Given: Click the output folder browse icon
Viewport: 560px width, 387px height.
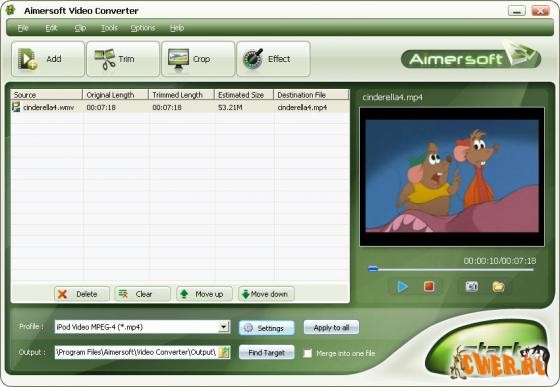Looking at the screenshot, I should (224, 352).
